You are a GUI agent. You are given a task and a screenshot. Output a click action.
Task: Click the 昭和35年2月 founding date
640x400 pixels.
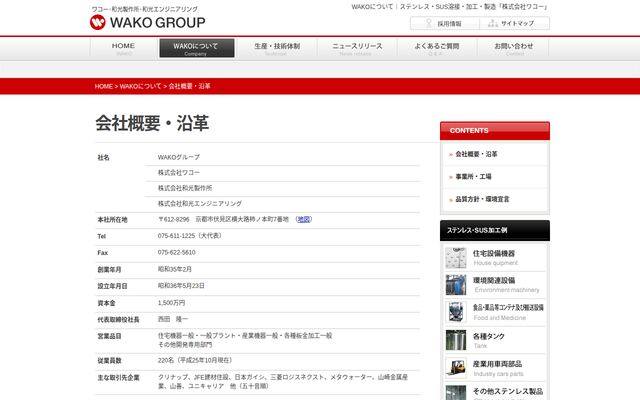pos(175,269)
